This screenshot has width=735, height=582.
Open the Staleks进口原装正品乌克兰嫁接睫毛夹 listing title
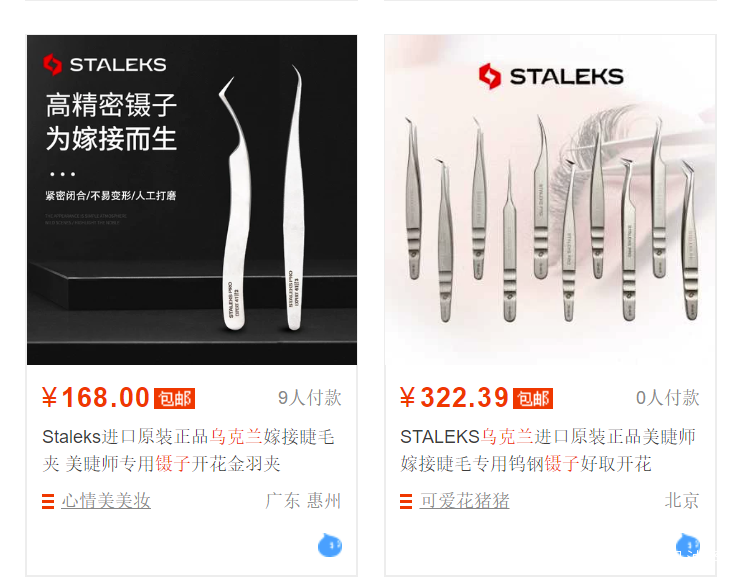[x=188, y=450]
